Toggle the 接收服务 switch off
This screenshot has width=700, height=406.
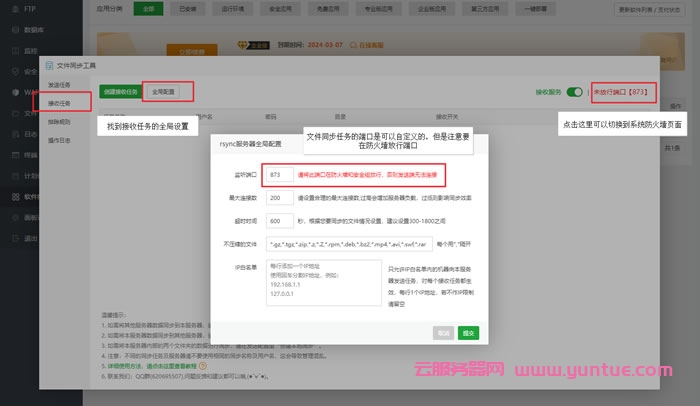click(574, 91)
